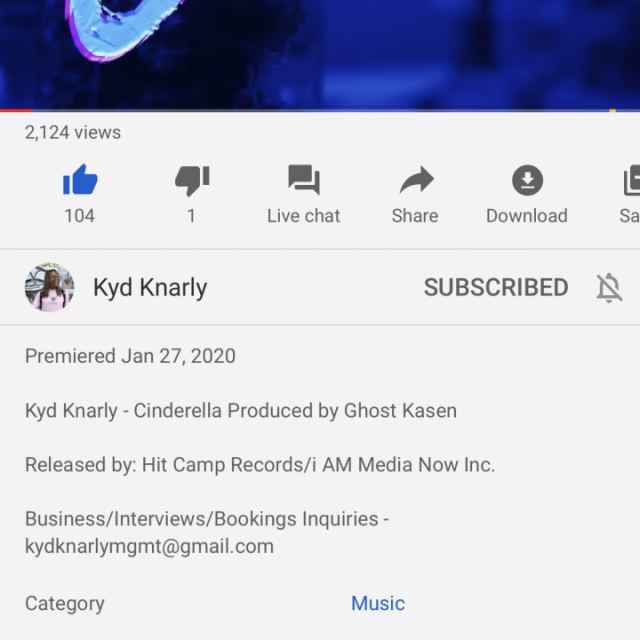Tap the Share text label

(x=415, y=216)
